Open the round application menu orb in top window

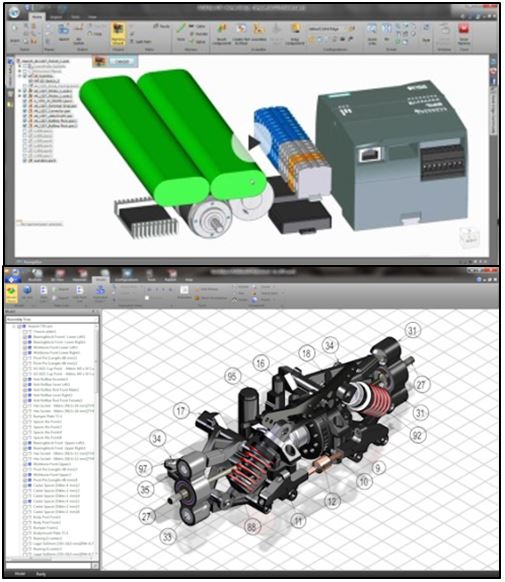coord(14,12)
